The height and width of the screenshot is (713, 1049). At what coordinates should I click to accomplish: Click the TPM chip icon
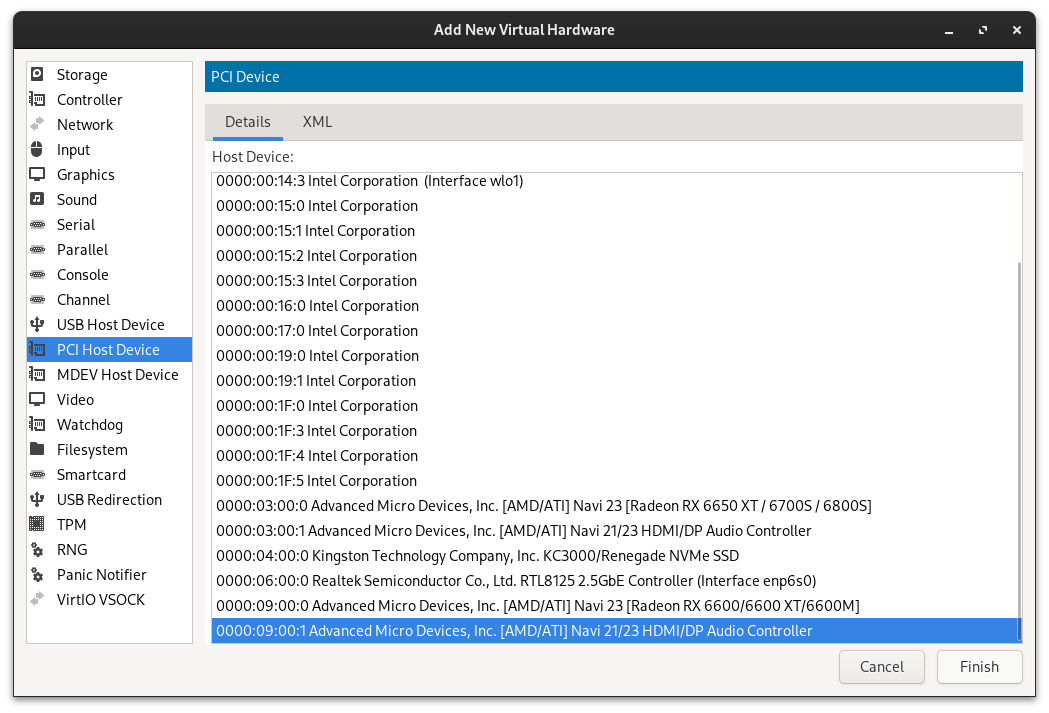click(x=37, y=524)
